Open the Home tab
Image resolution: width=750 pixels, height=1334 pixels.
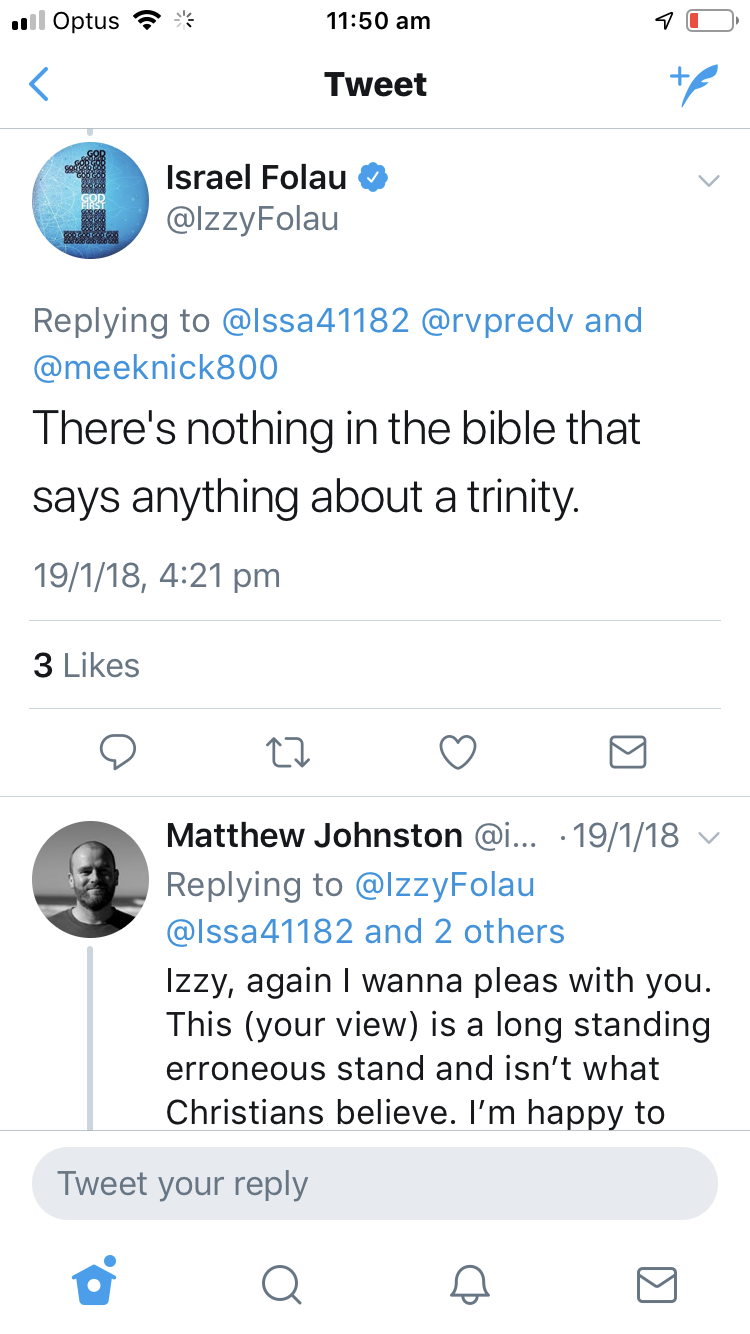[x=95, y=1283]
